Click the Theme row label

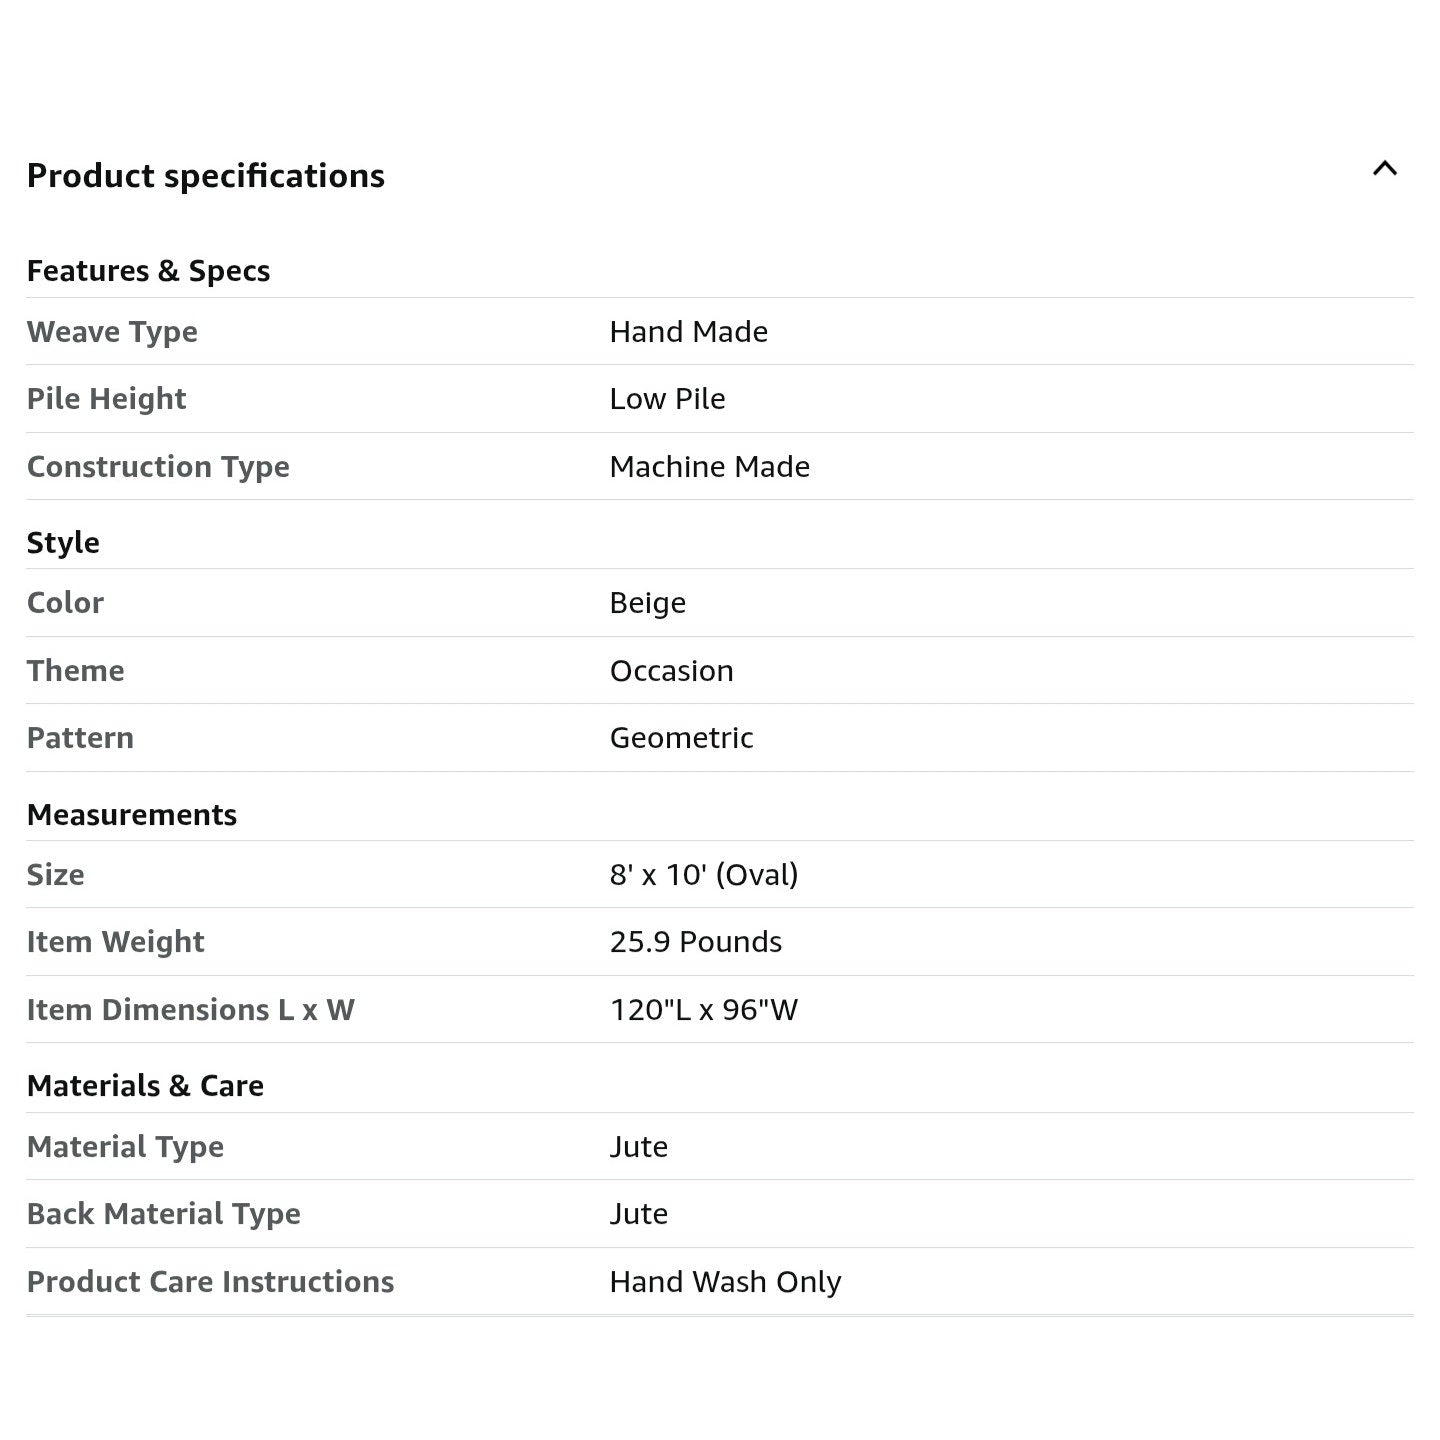pos(75,671)
